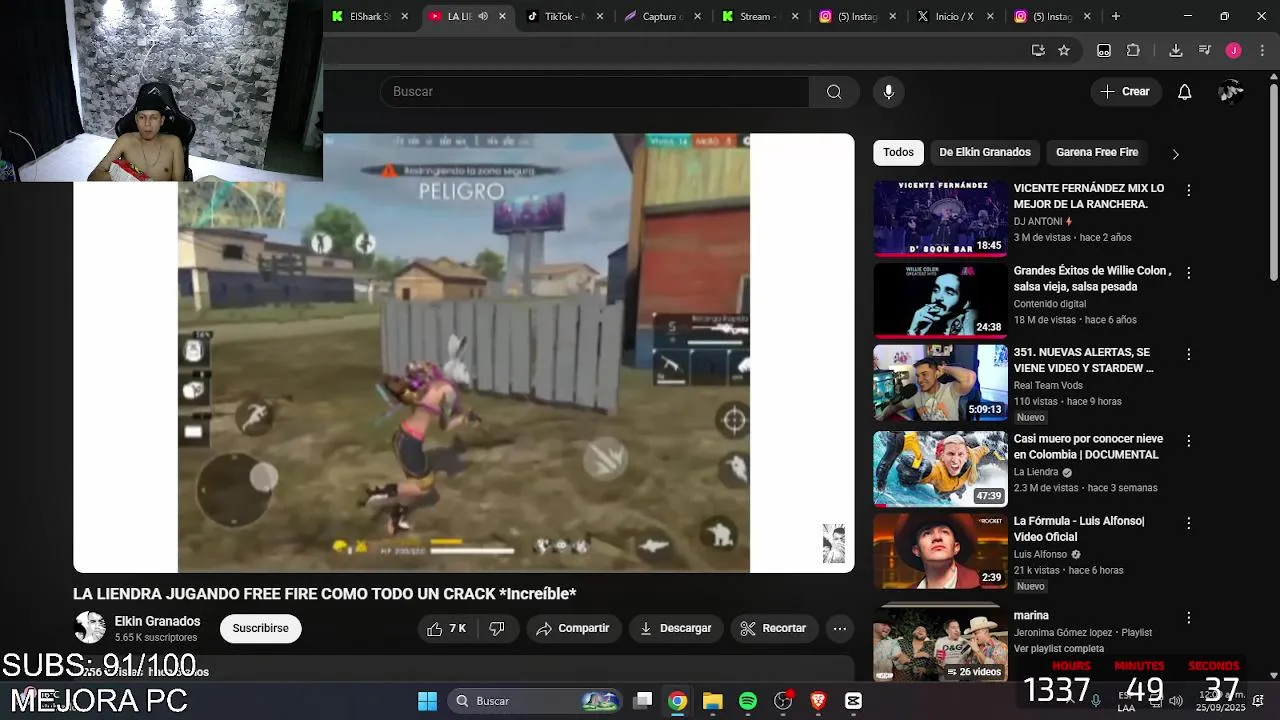Open options menu for marina playlist
The image size is (1280, 720).
tap(1188, 617)
